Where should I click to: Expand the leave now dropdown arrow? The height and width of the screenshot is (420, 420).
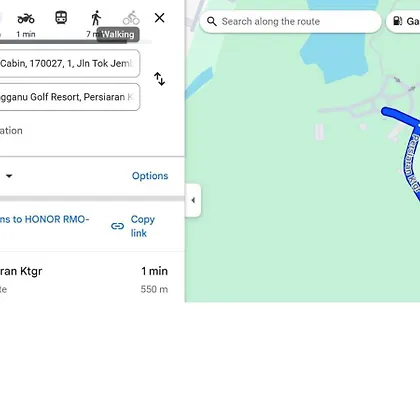pyautogui.click(x=9, y=176)
